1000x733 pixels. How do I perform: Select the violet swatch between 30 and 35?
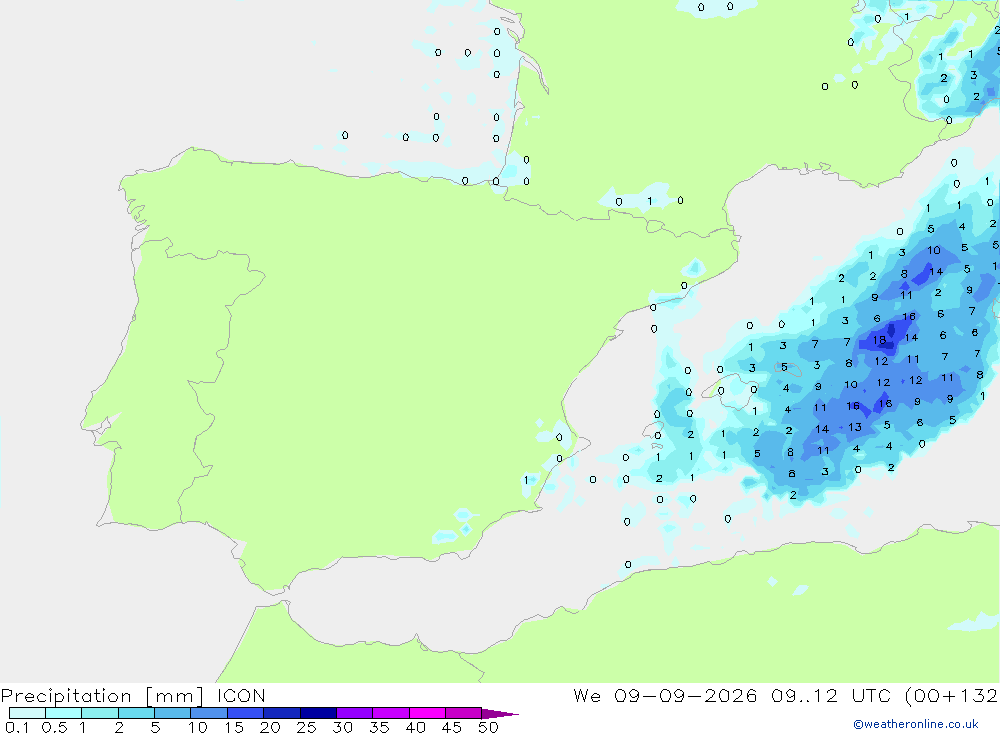tap(355, 713)
